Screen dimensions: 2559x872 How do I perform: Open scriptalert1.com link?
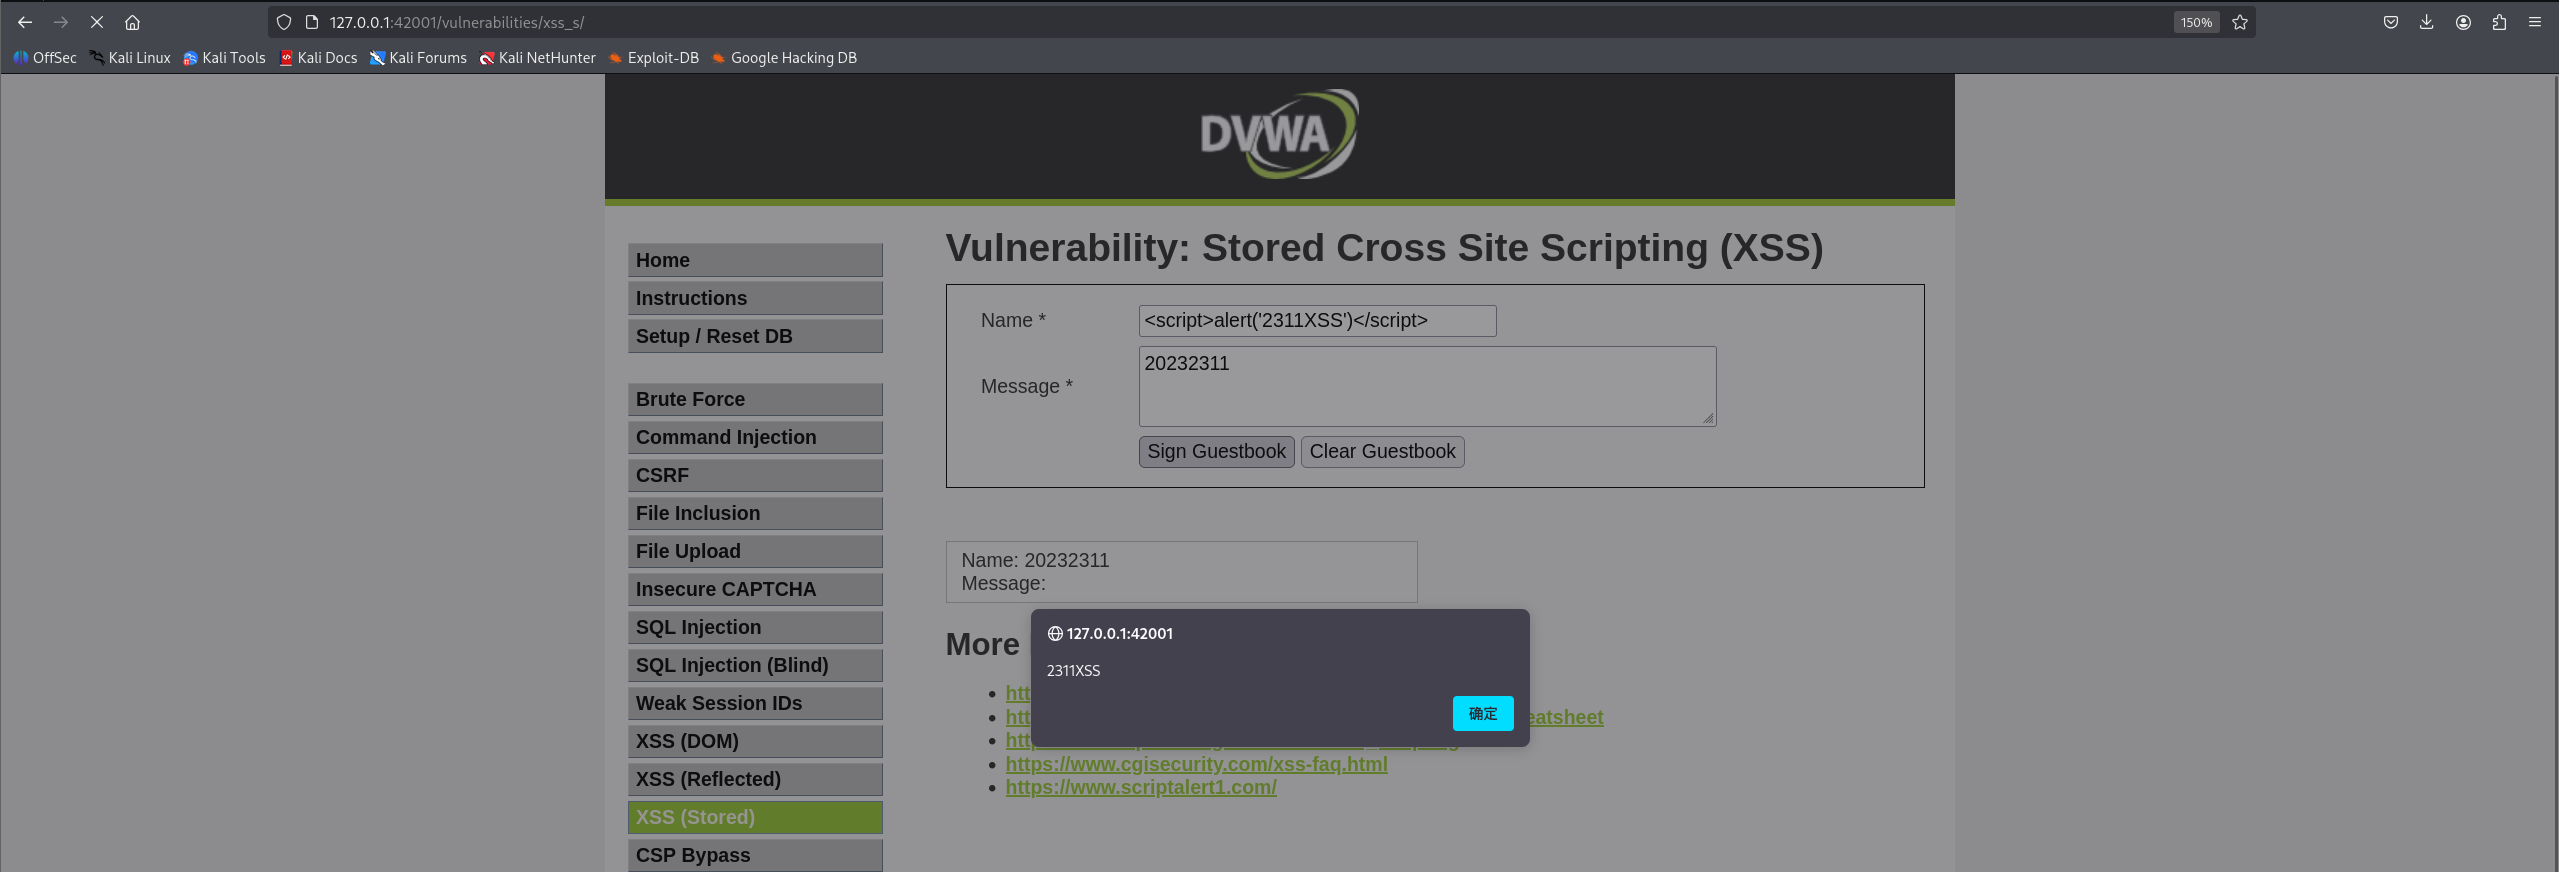1141,787
